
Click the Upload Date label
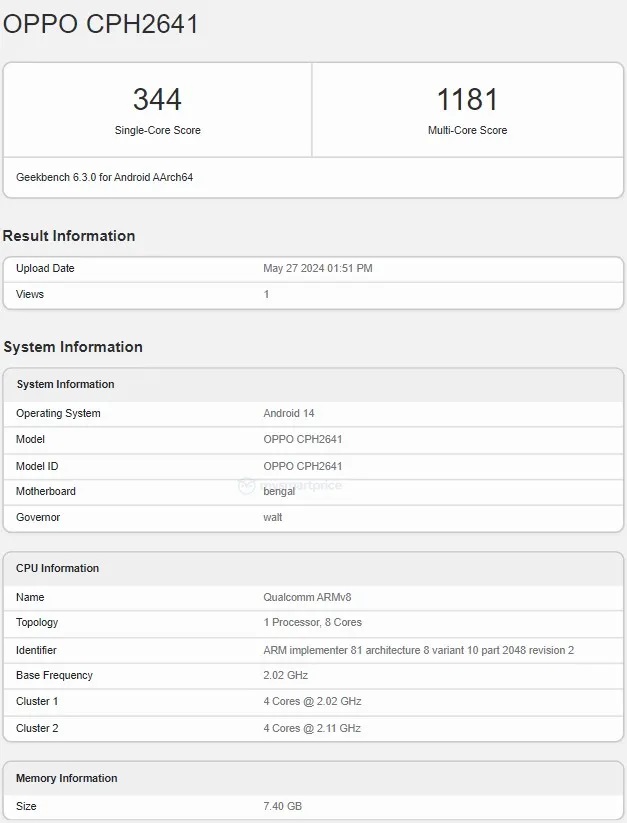(x=45, y=268)
